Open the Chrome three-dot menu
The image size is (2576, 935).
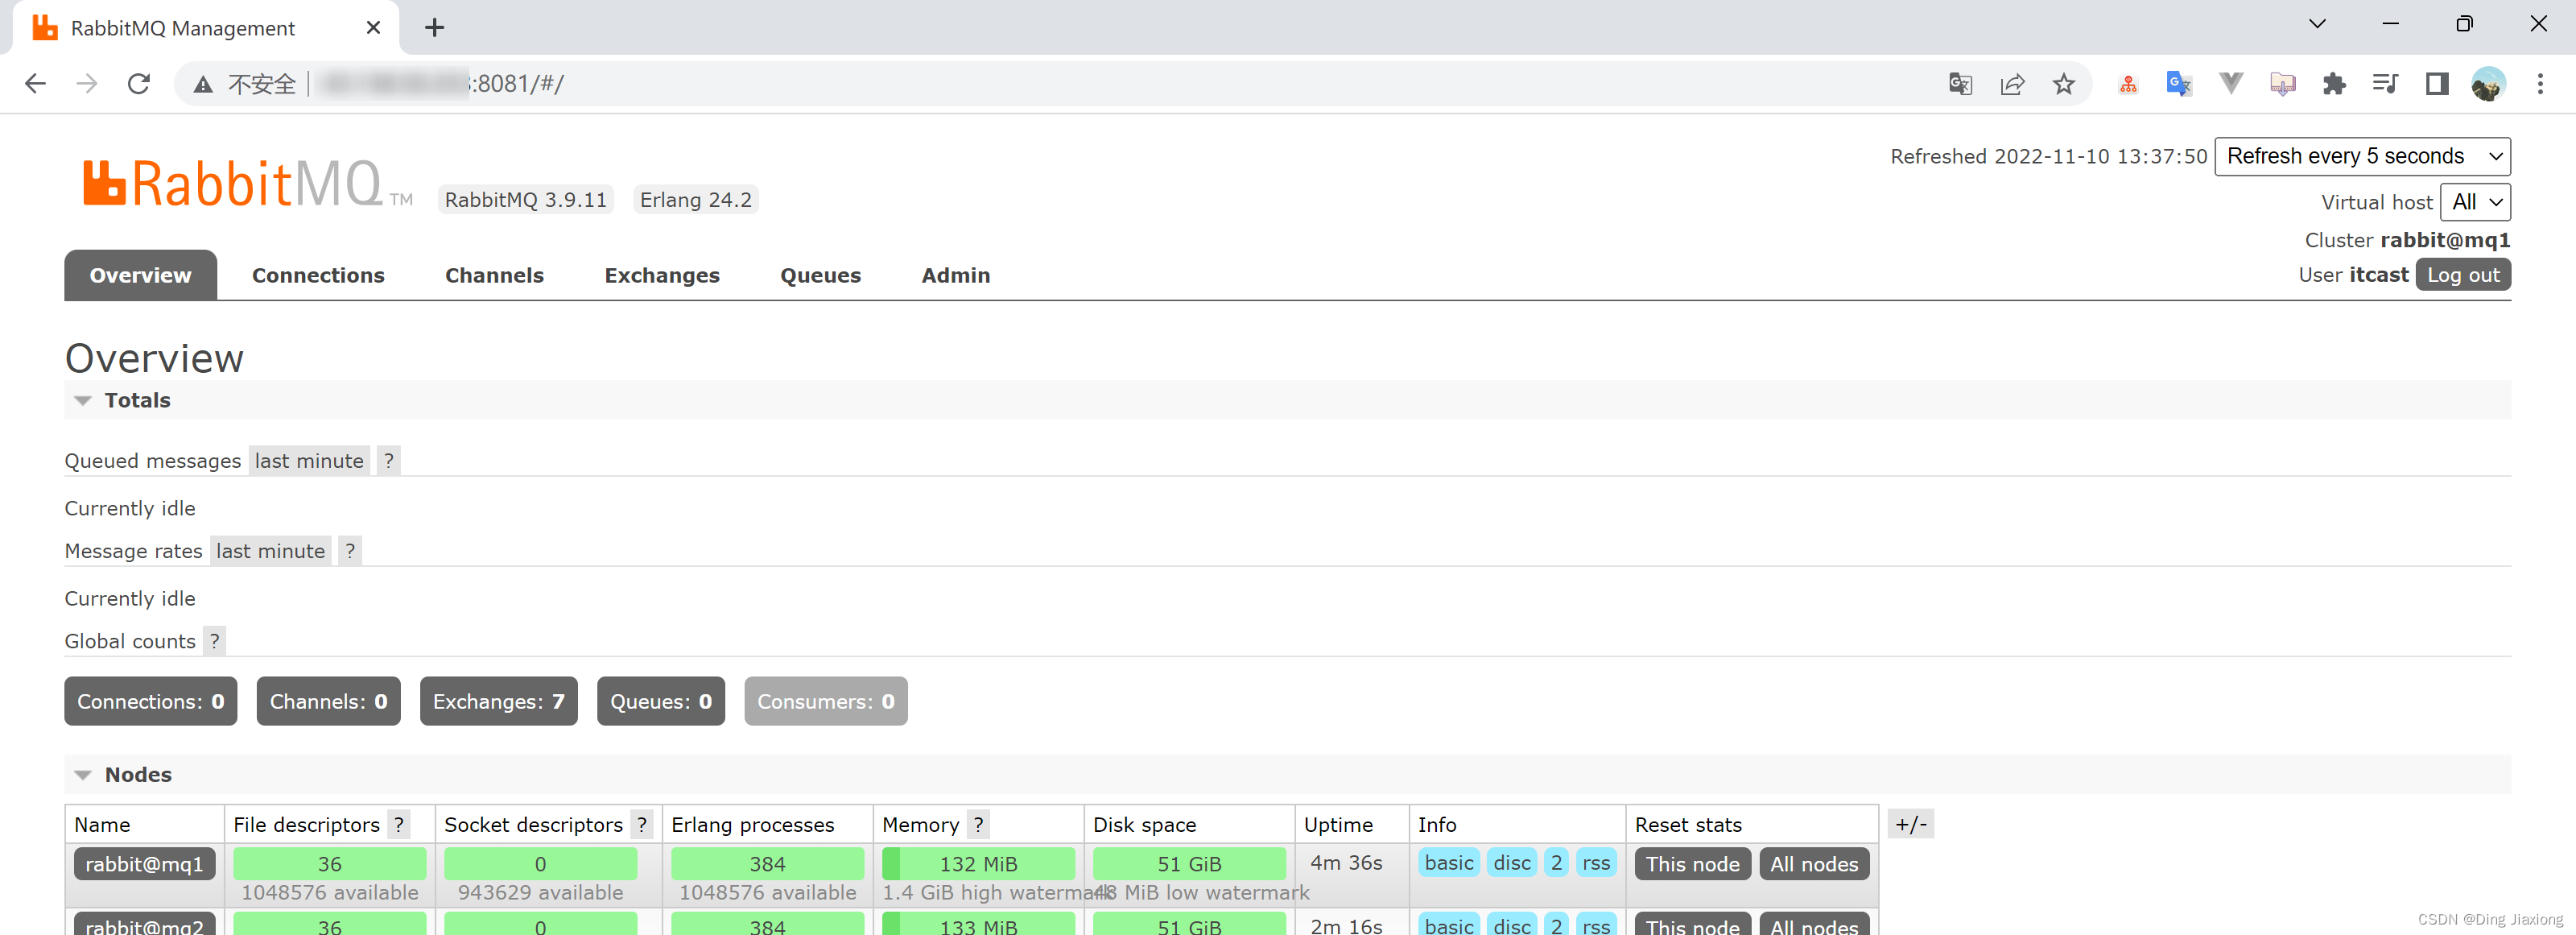point(2540,84)
